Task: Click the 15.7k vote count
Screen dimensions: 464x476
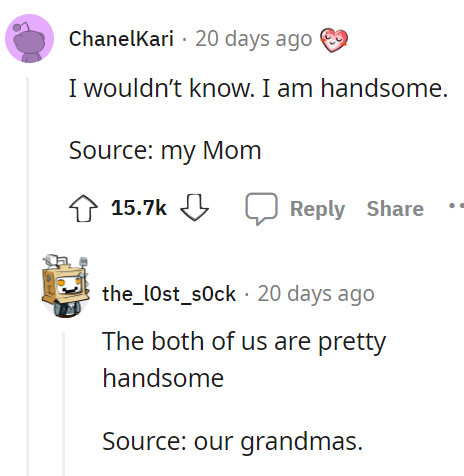Action: [139, 208]
